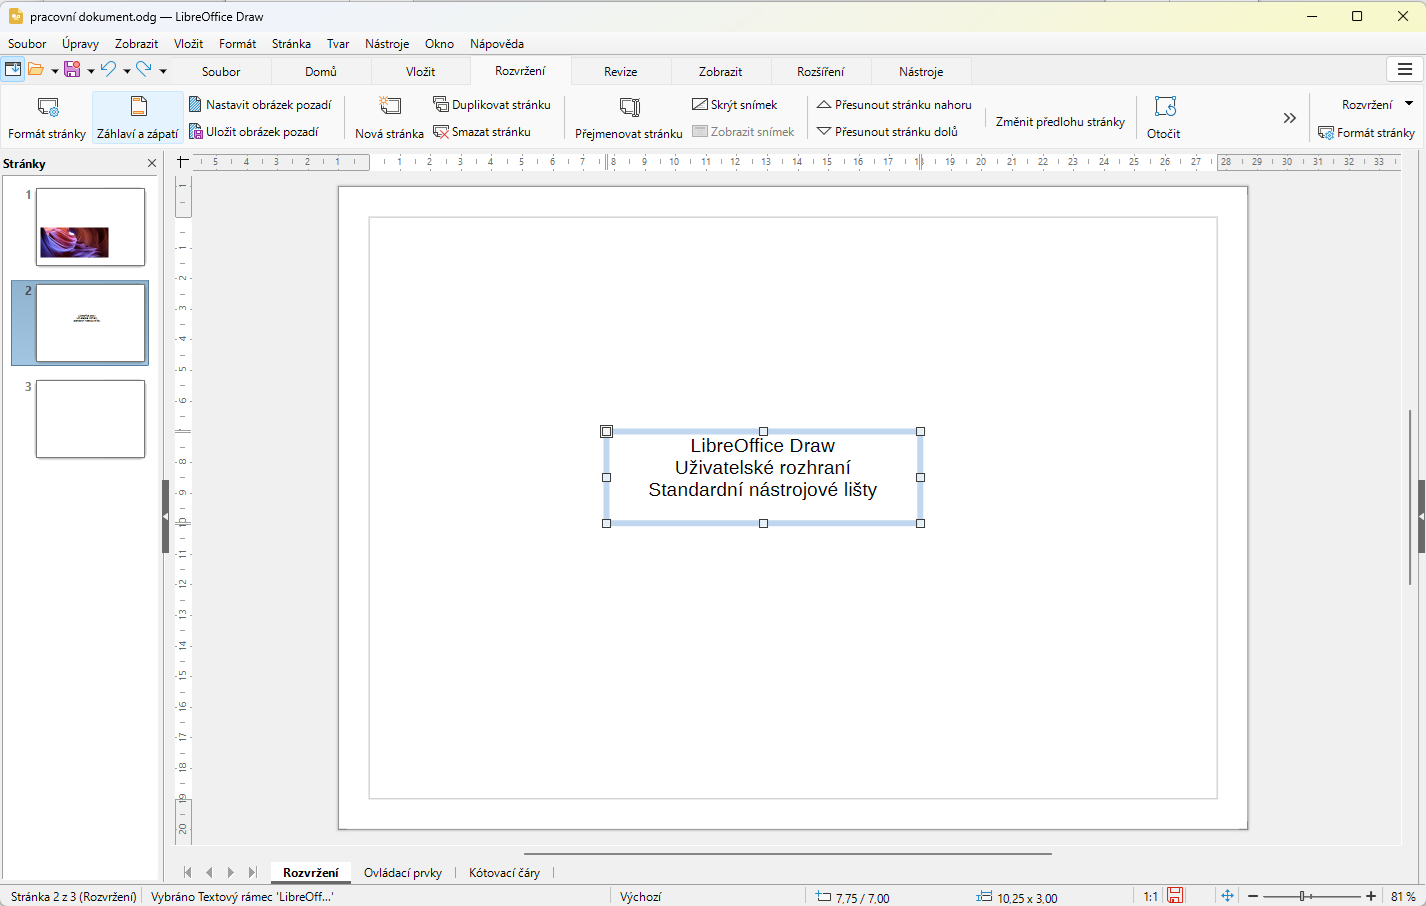This screenshot has width=1426, height=906.
Task: Open the Okno menu
Action: [x=439, y=44]
